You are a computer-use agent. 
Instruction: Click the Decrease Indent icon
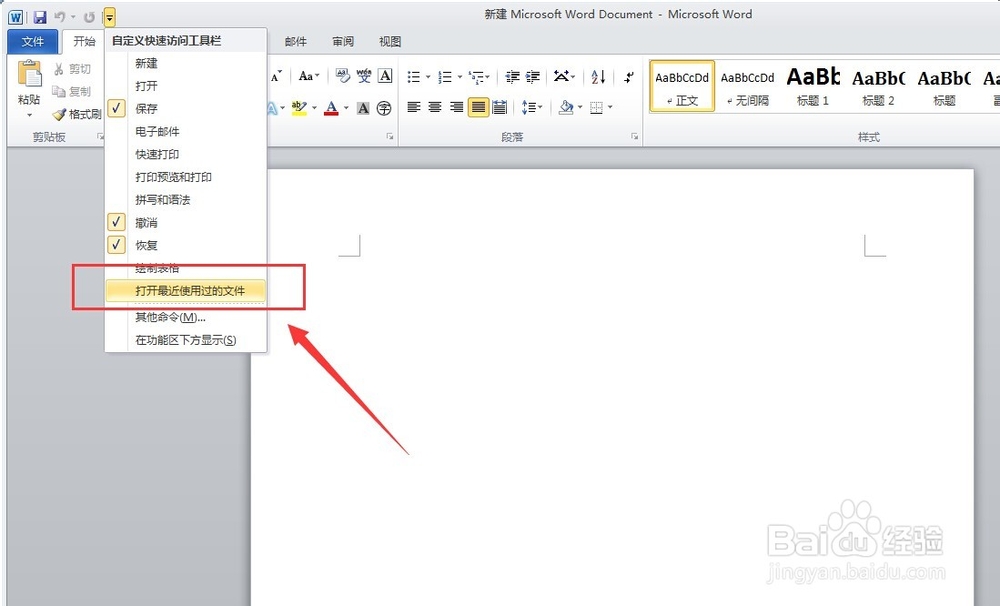pos(512,77)
